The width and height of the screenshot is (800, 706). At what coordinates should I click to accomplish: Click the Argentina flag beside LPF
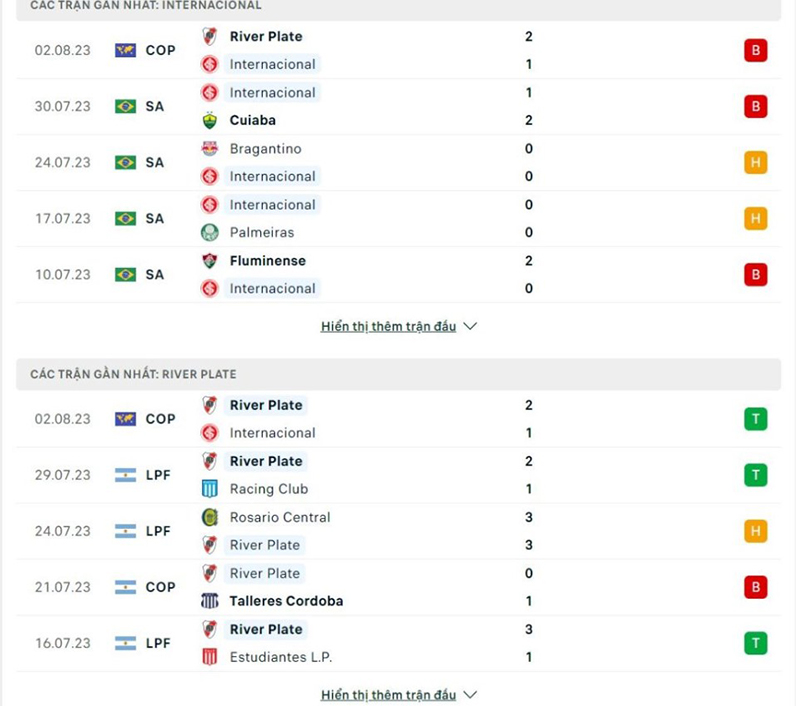click(124, 475)
